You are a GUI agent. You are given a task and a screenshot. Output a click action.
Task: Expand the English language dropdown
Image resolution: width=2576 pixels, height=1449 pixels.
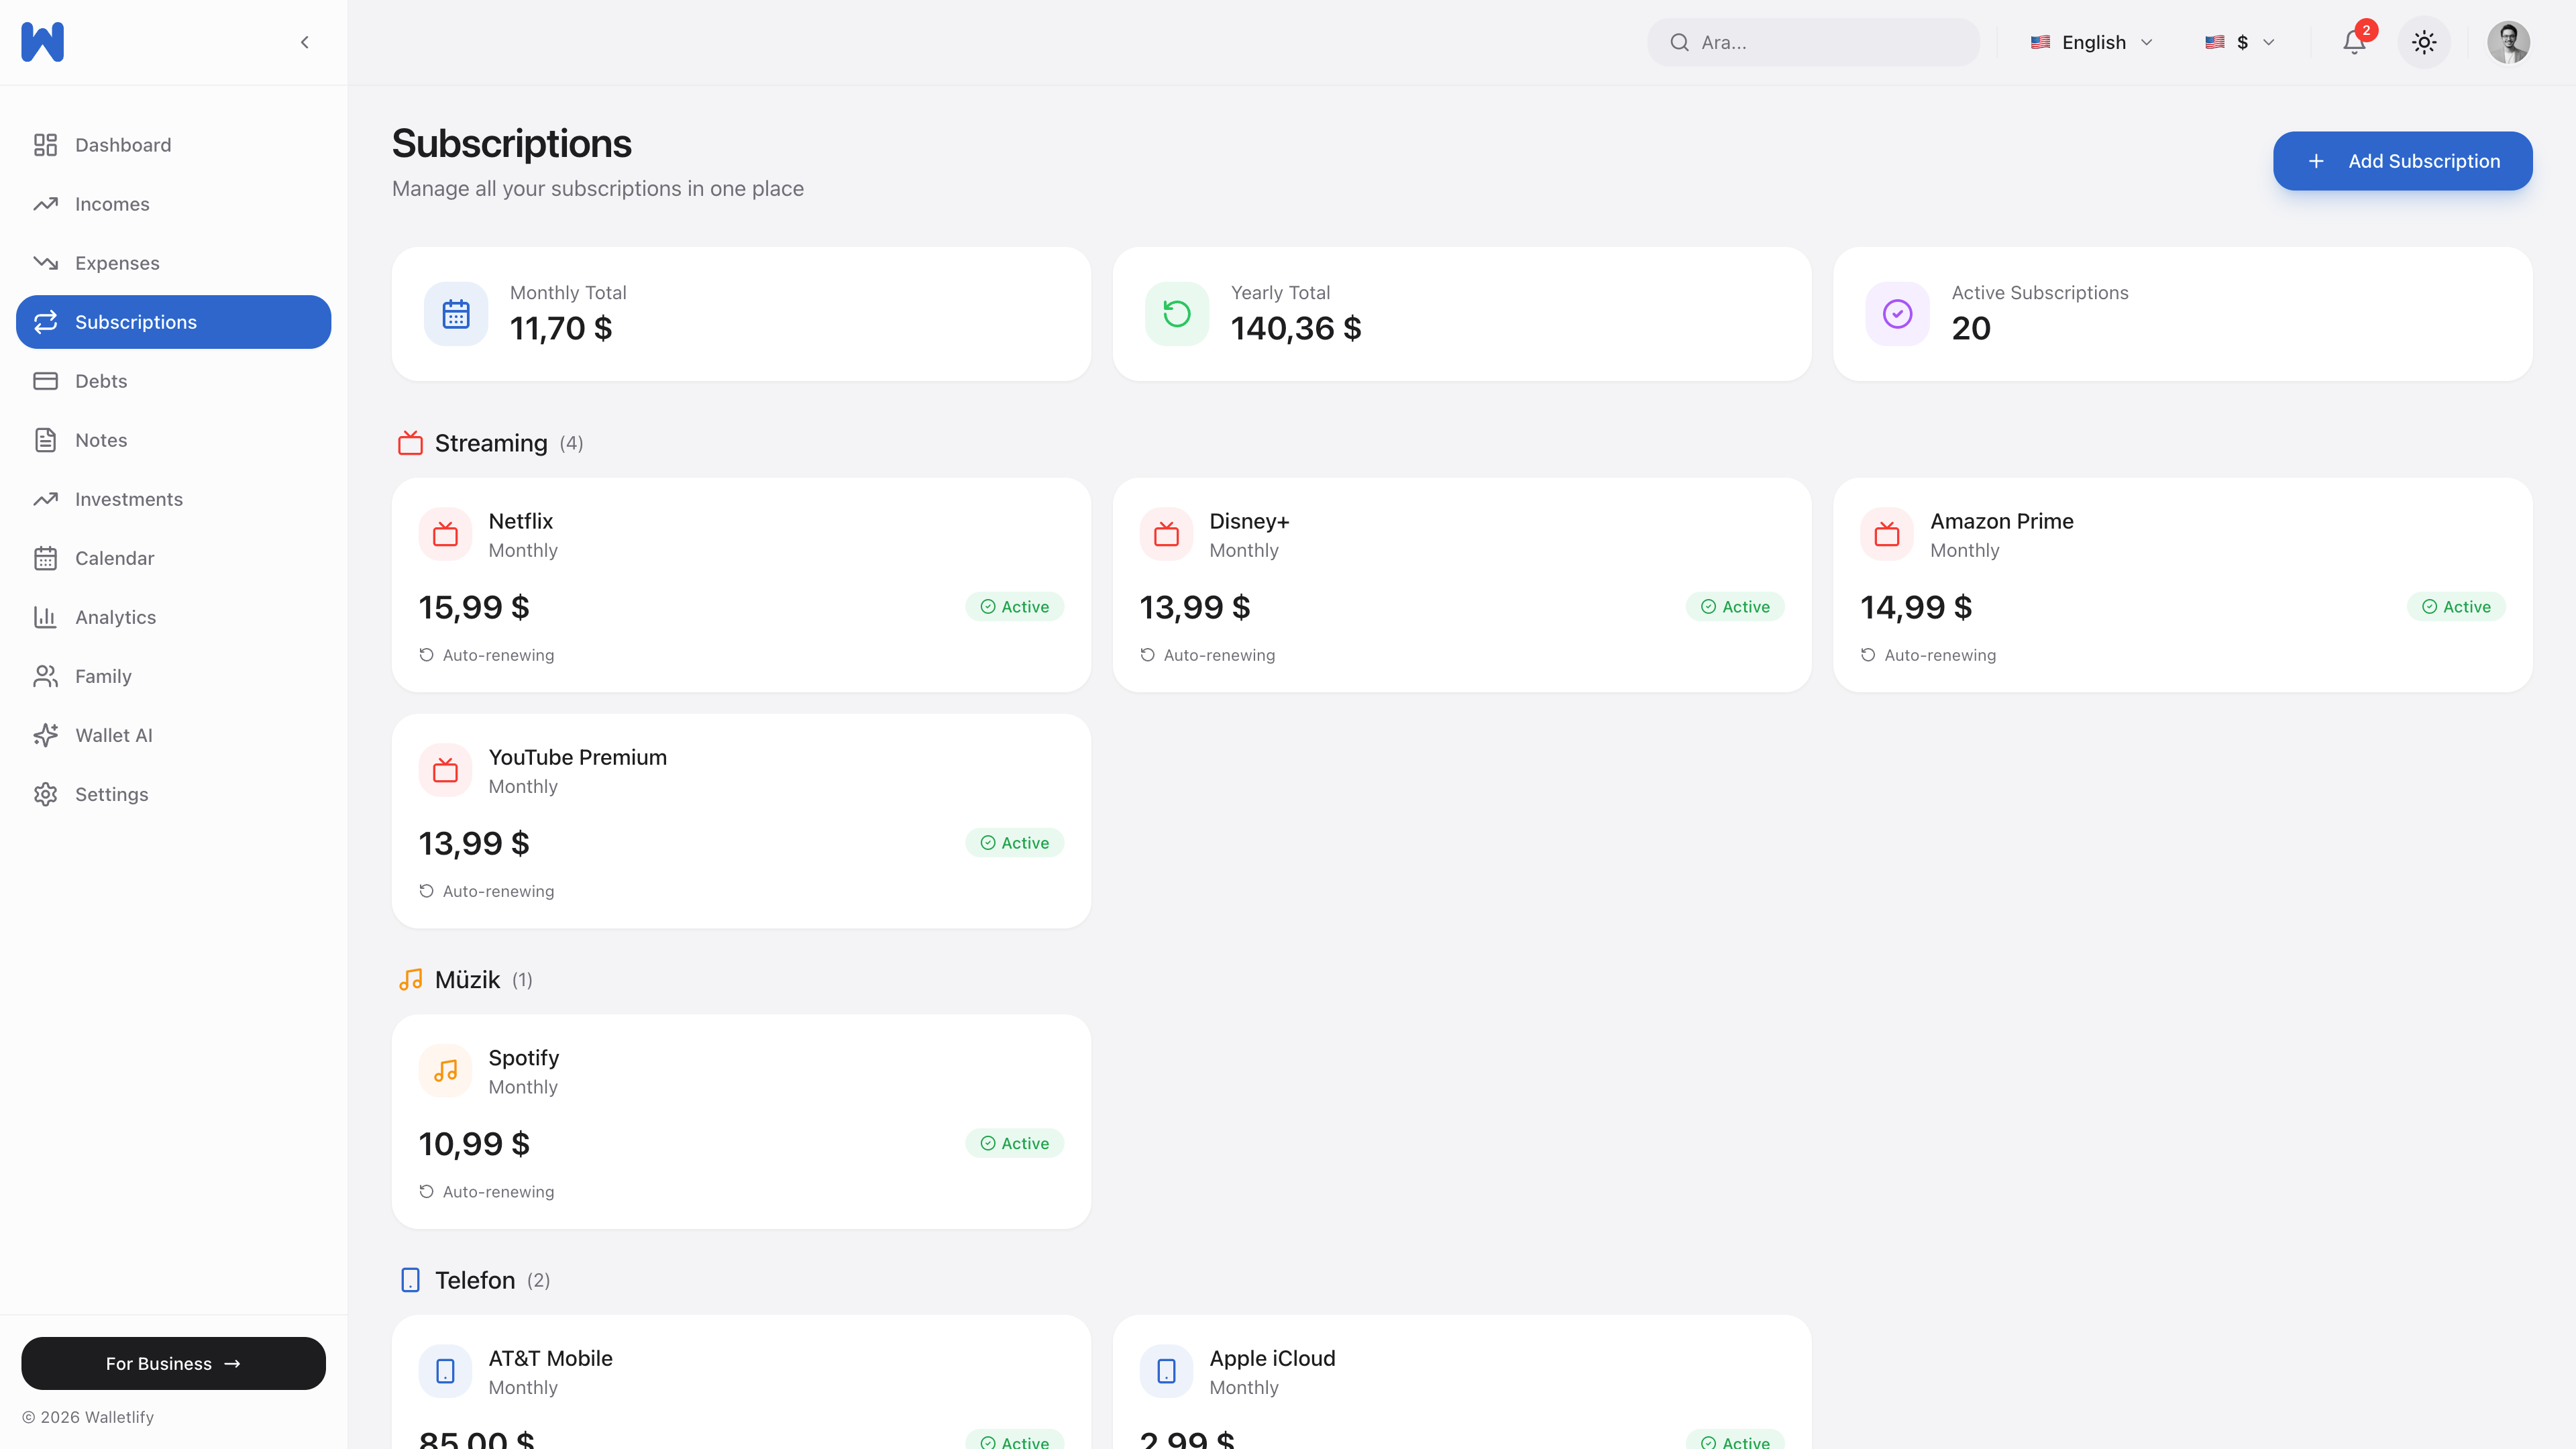pyautogui.click(x=2091, y=42)
